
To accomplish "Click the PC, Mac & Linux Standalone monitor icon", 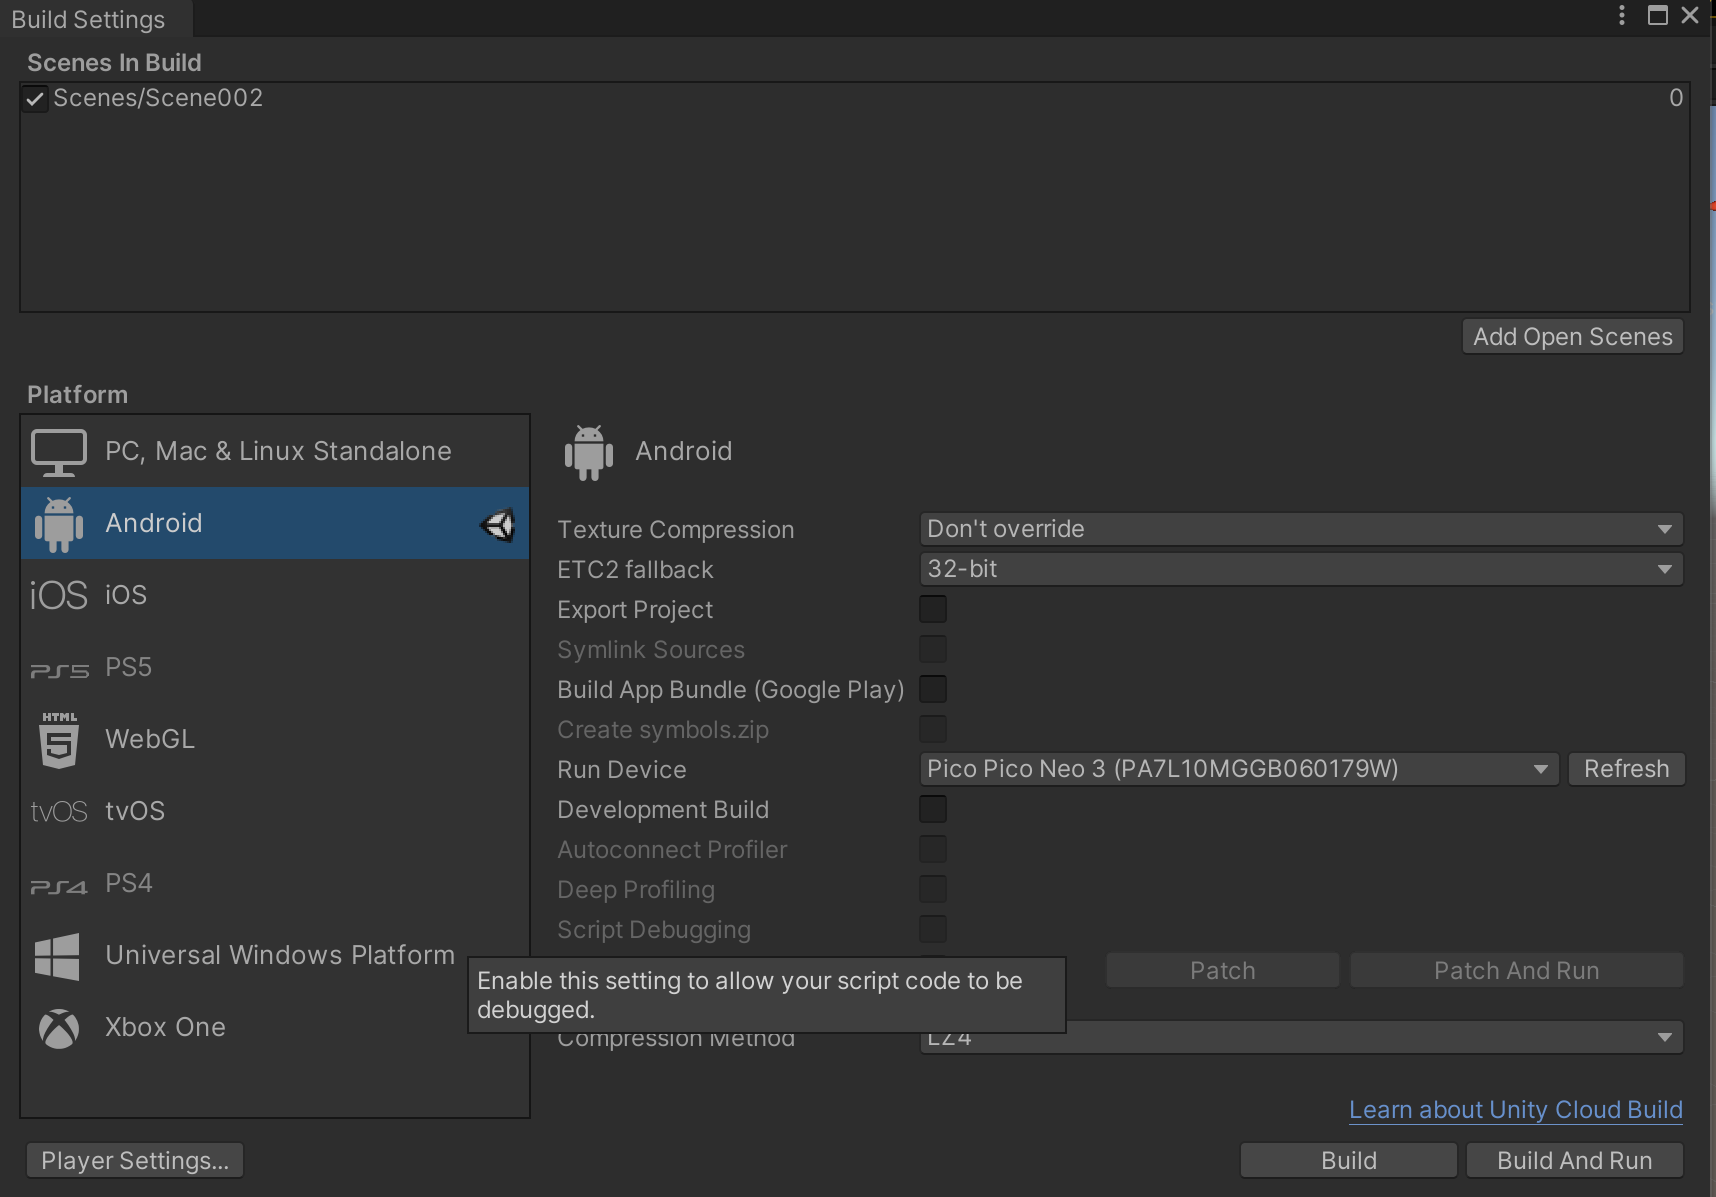I will click(59, 452).
